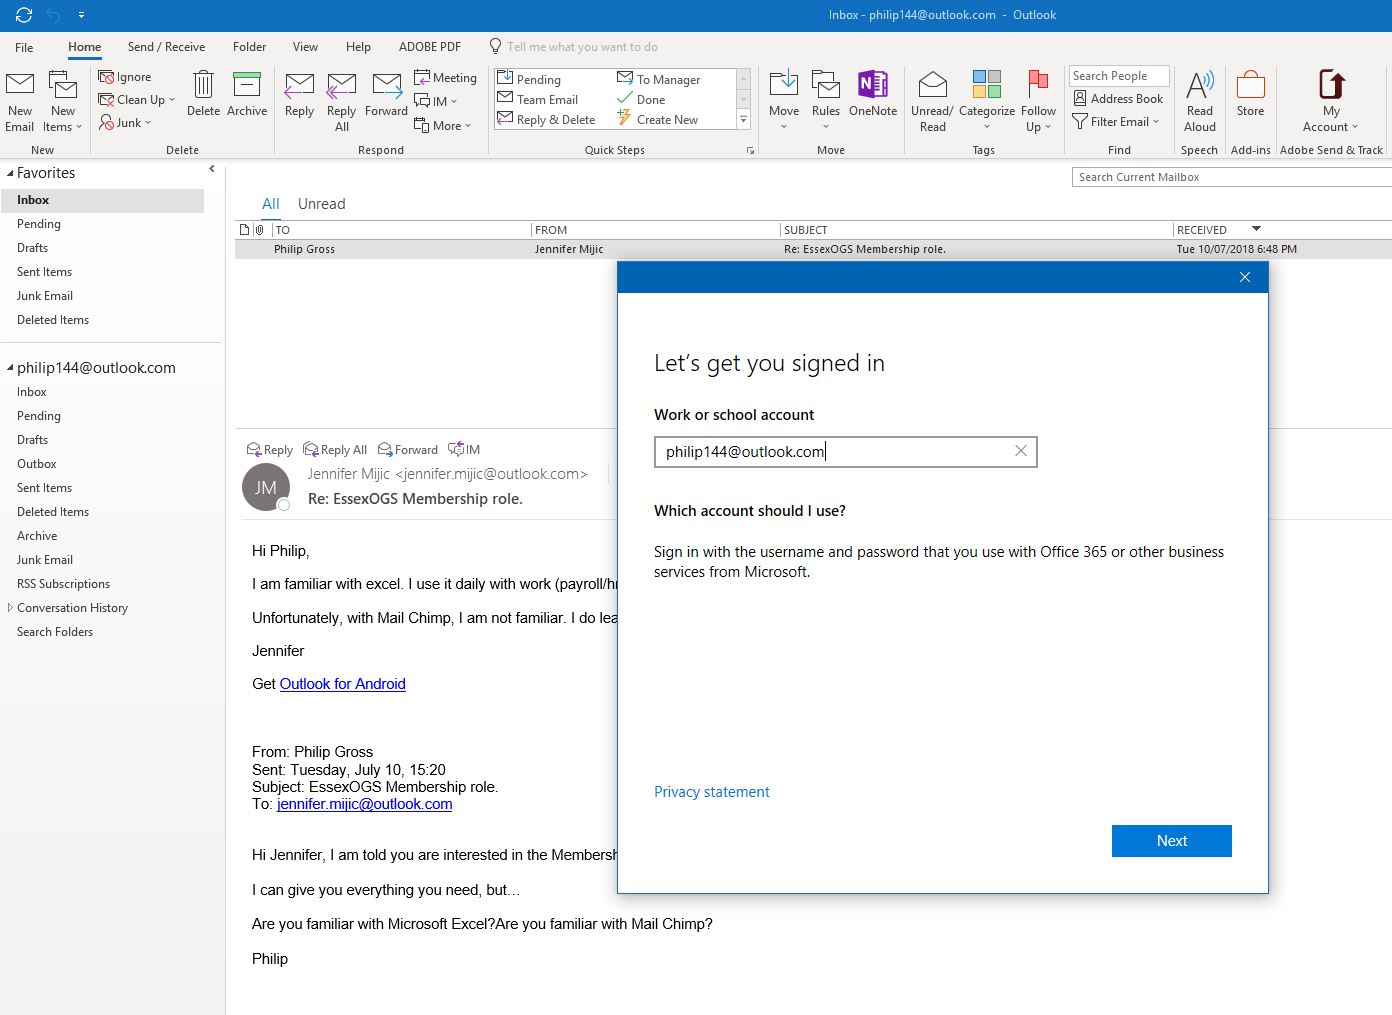1392x1015 pixels.
Task: Click the My Account icon
Action: [1331, 86]
